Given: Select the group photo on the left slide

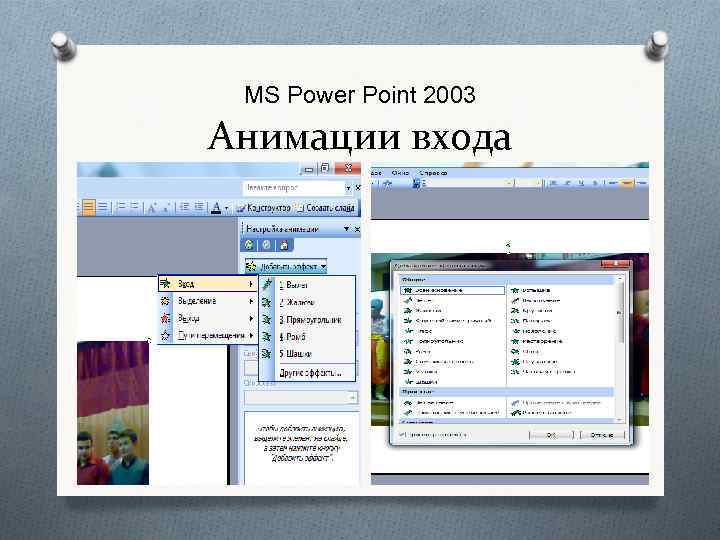Looking at the screenshot, I should tap(113, 412).
